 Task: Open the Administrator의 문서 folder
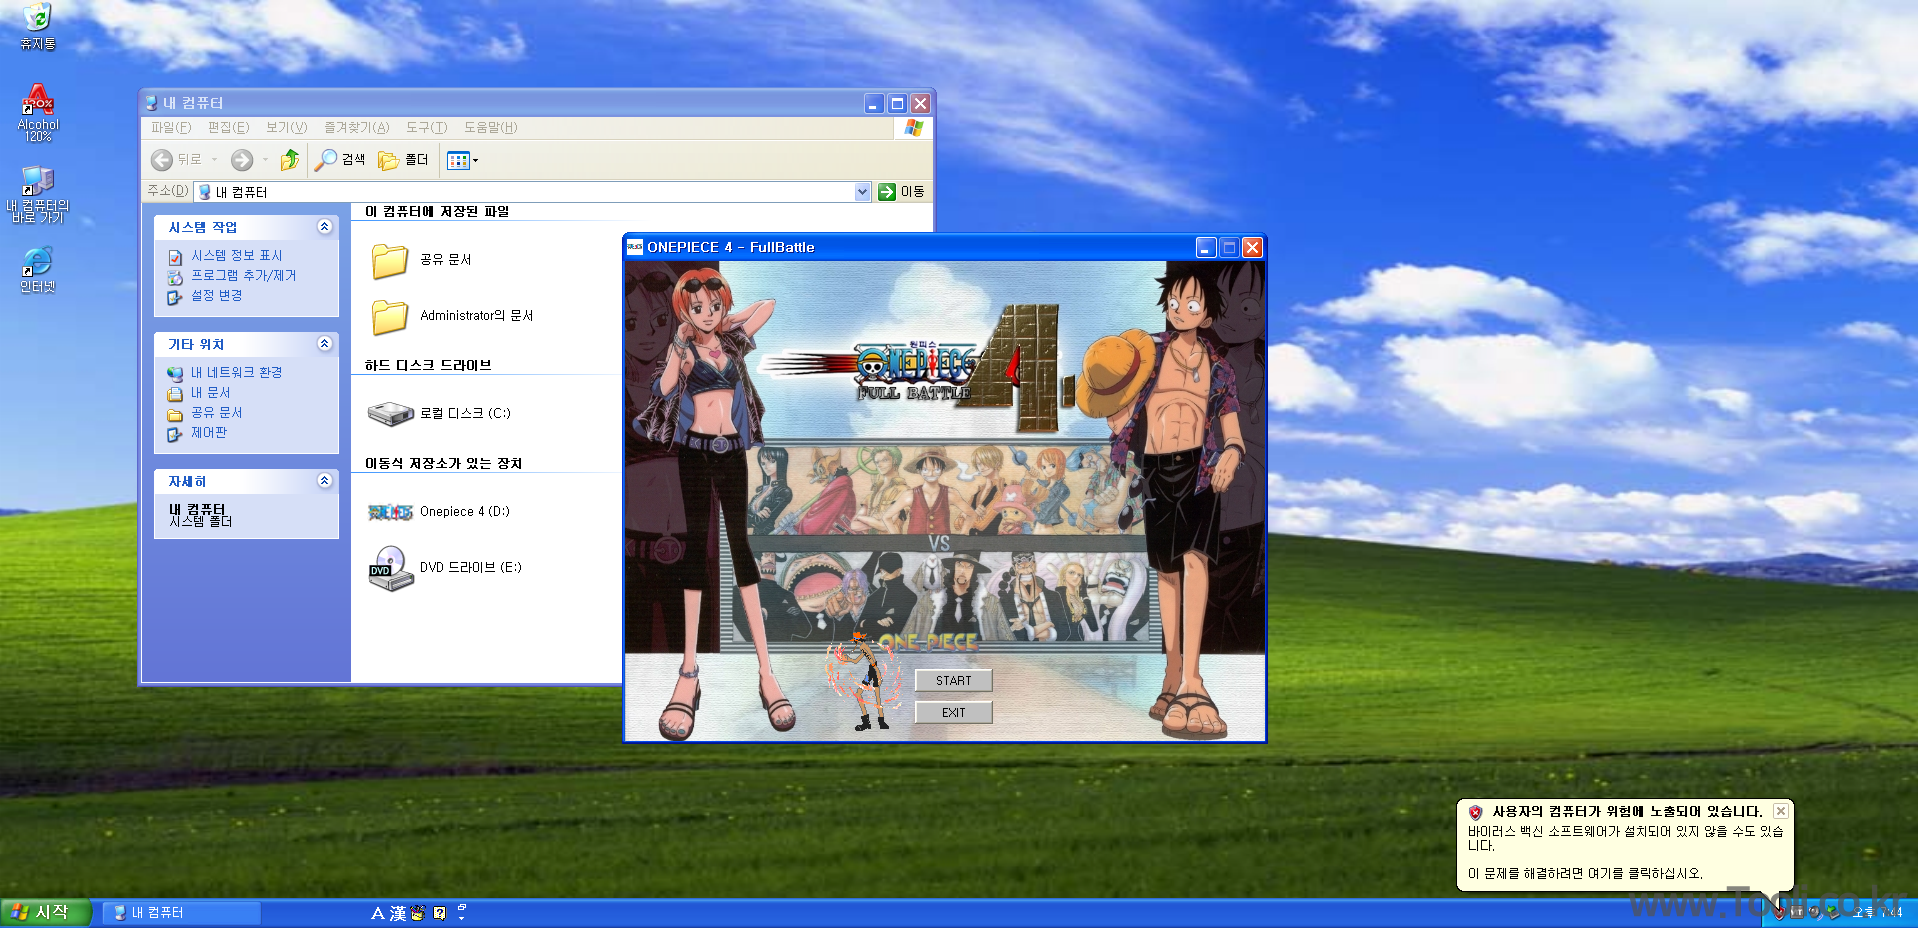tap(390, 316)
